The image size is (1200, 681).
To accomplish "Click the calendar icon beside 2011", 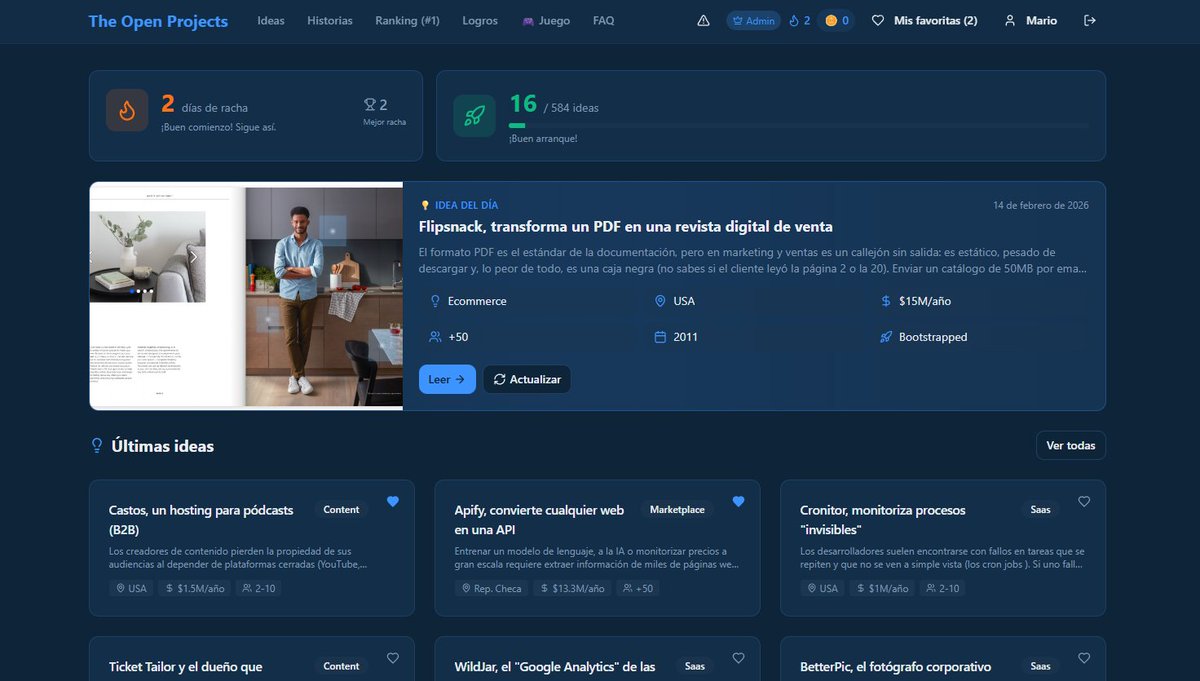I will pyautogui.click(x=660, y=337).
